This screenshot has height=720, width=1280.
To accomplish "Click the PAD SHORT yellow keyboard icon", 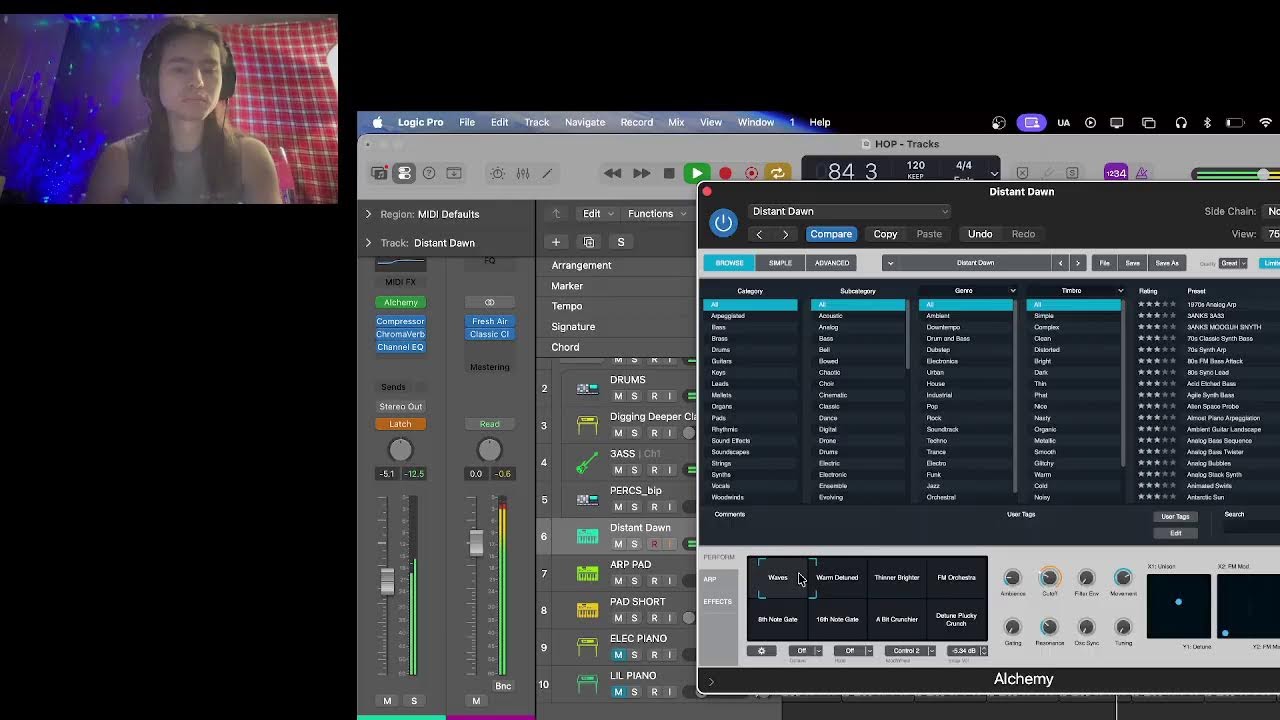I will click(x=587, y=610).
